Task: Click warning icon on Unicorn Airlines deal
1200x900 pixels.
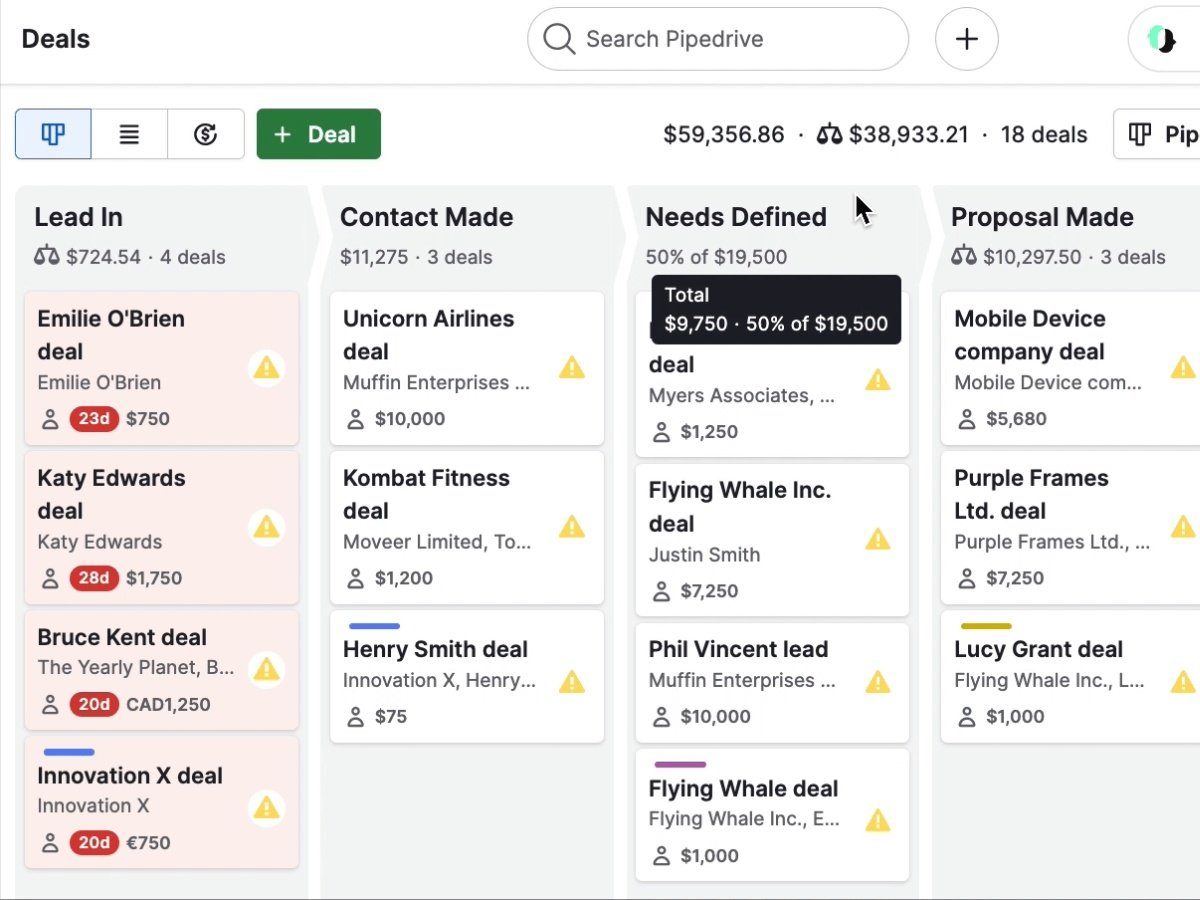Action: pos(572,368)
